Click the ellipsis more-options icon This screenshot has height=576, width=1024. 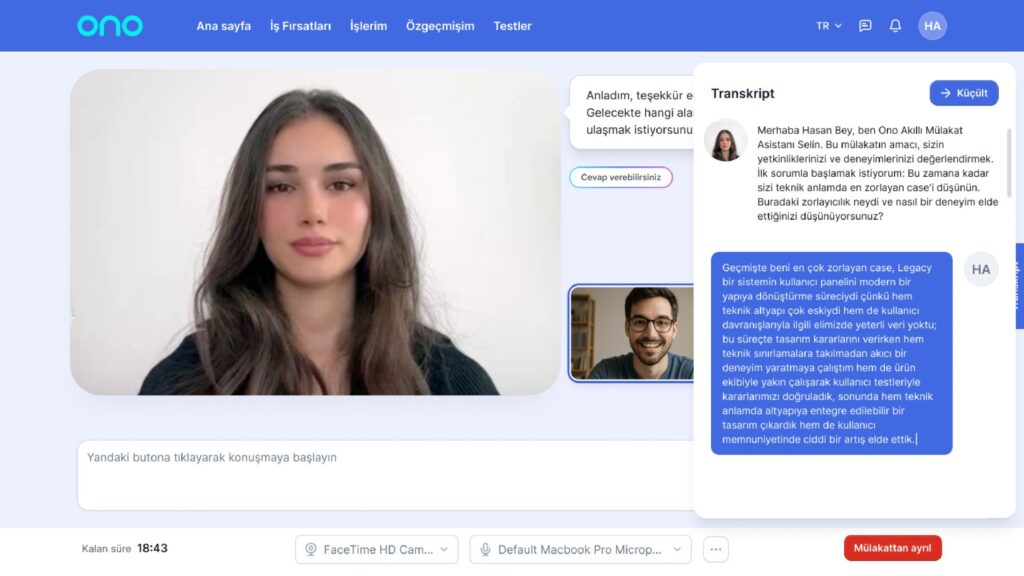[x=715, y=548]
